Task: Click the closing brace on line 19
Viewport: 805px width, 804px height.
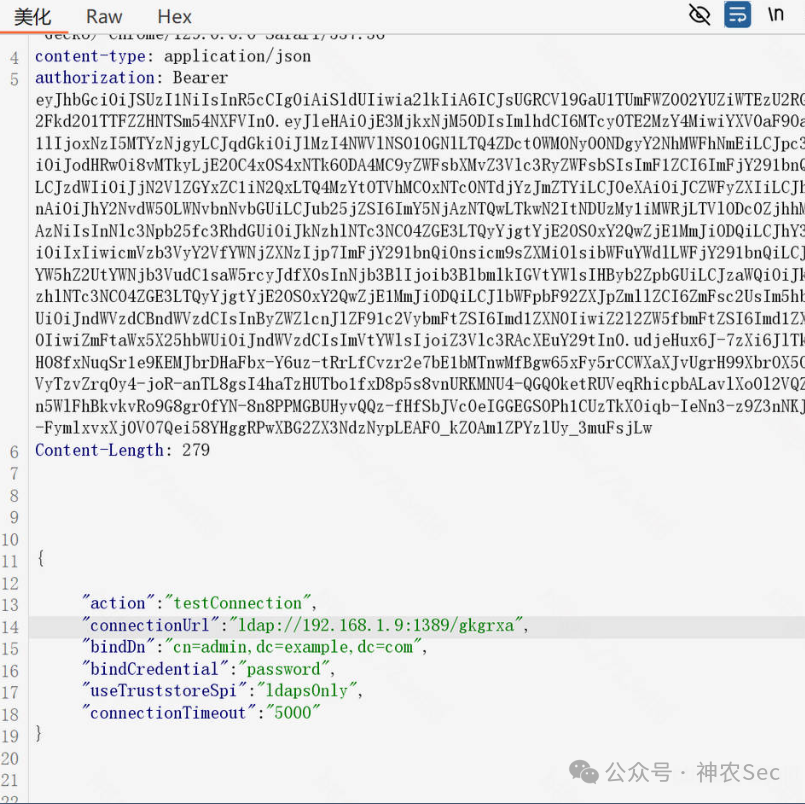Action: tap(39, 733)
